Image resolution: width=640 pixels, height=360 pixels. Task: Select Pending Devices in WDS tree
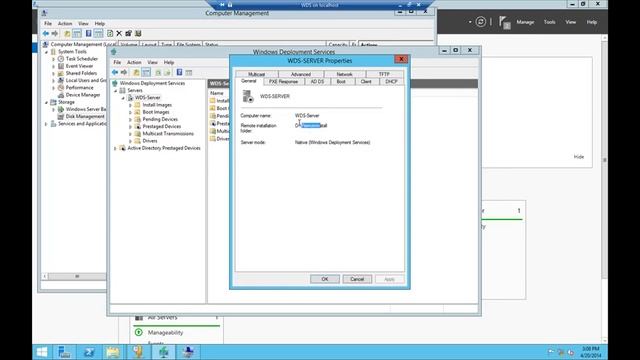pyautogui.click(x=160, y=119)
